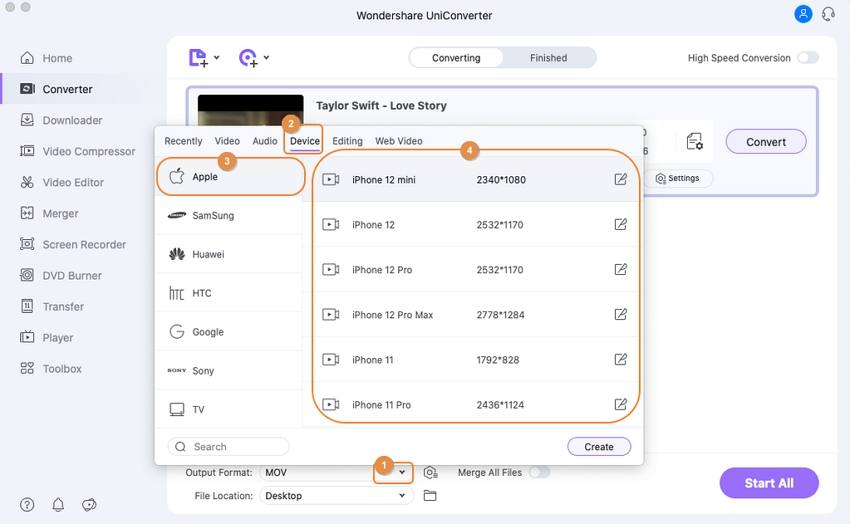850x524 pixels.
Task: Open the notifications bell icon
Action: pos(58,504)
